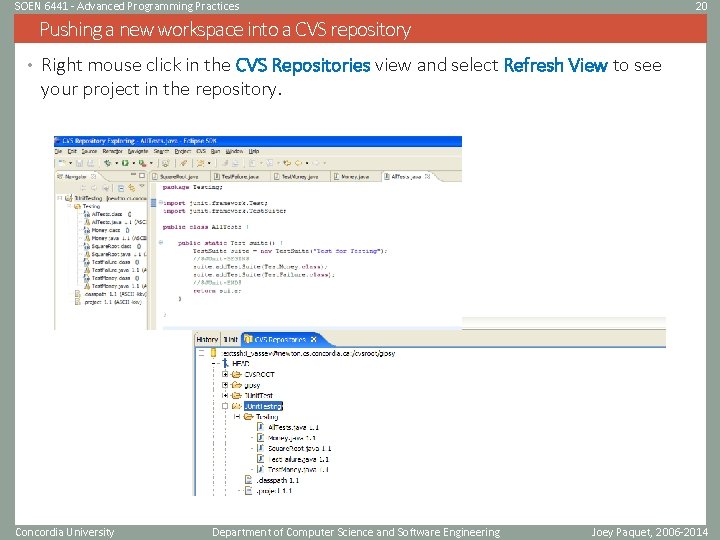The image size is (720, 540).
Task: Select the HEAD node in CVS Repositories
Action: click(x=236, y=363)
